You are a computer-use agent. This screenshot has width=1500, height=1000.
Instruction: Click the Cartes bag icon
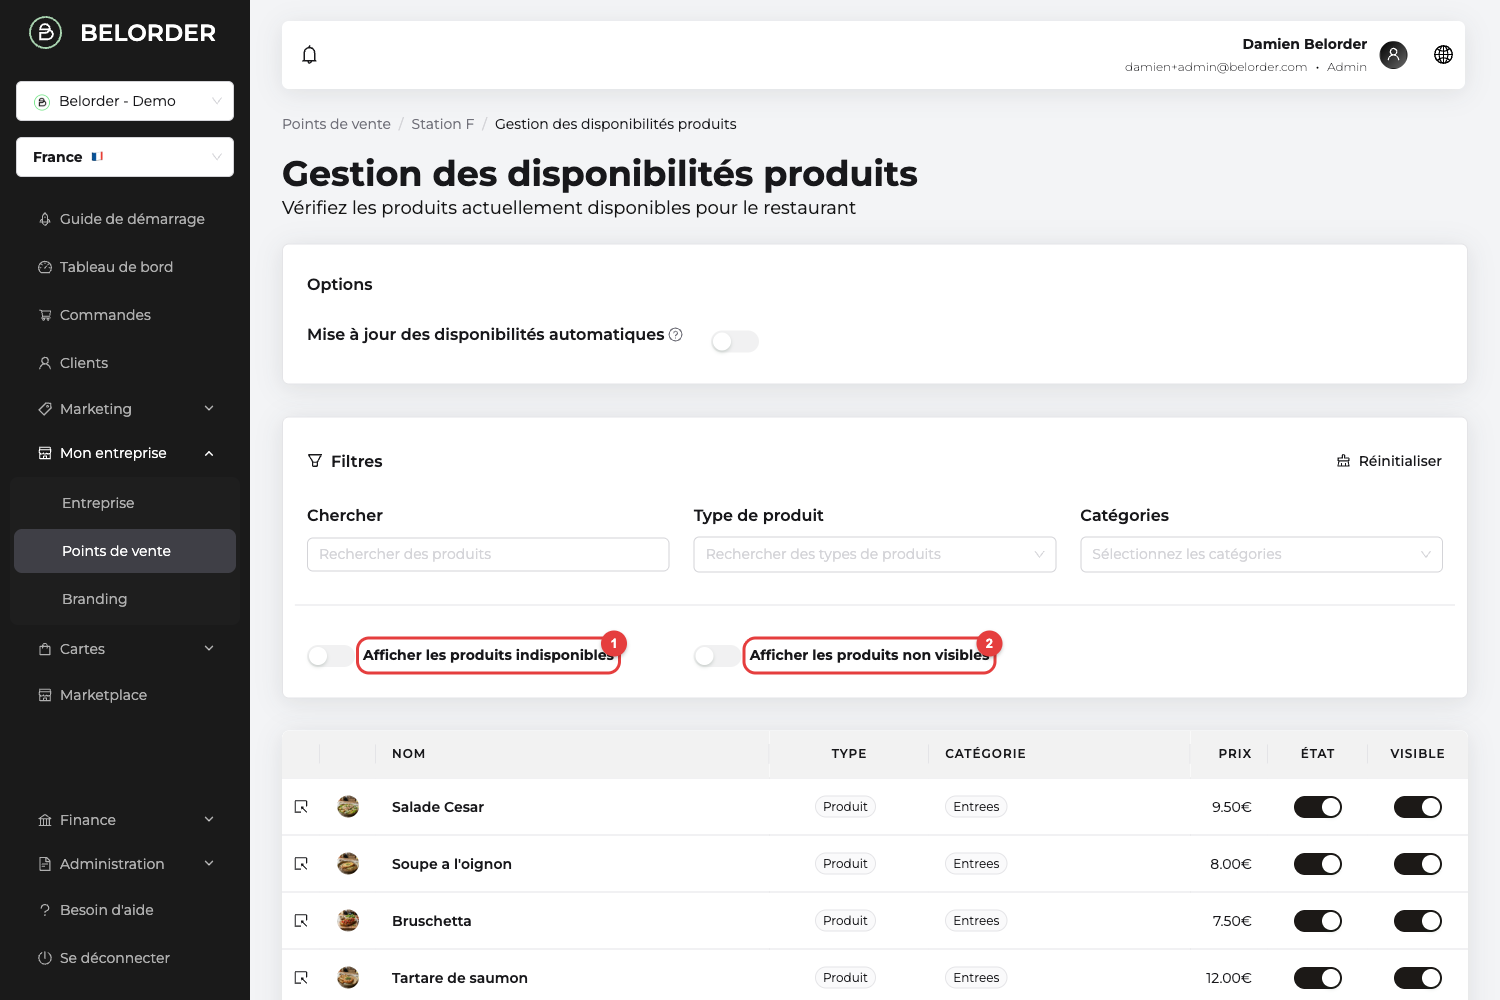[x=45, y=649]
